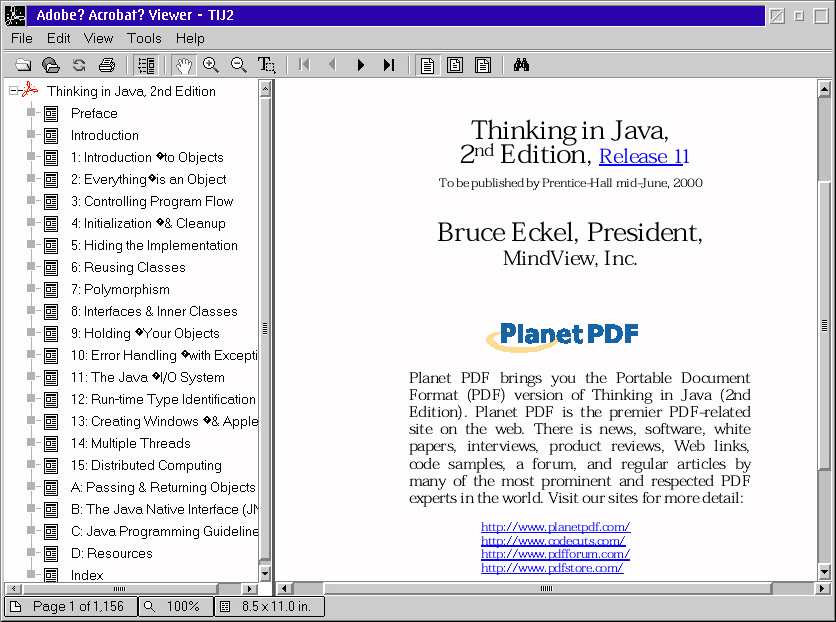Click the Acrobat PDF icon beside book title
Viewport: 836px width, 622px height.
(x=30, y=90)
